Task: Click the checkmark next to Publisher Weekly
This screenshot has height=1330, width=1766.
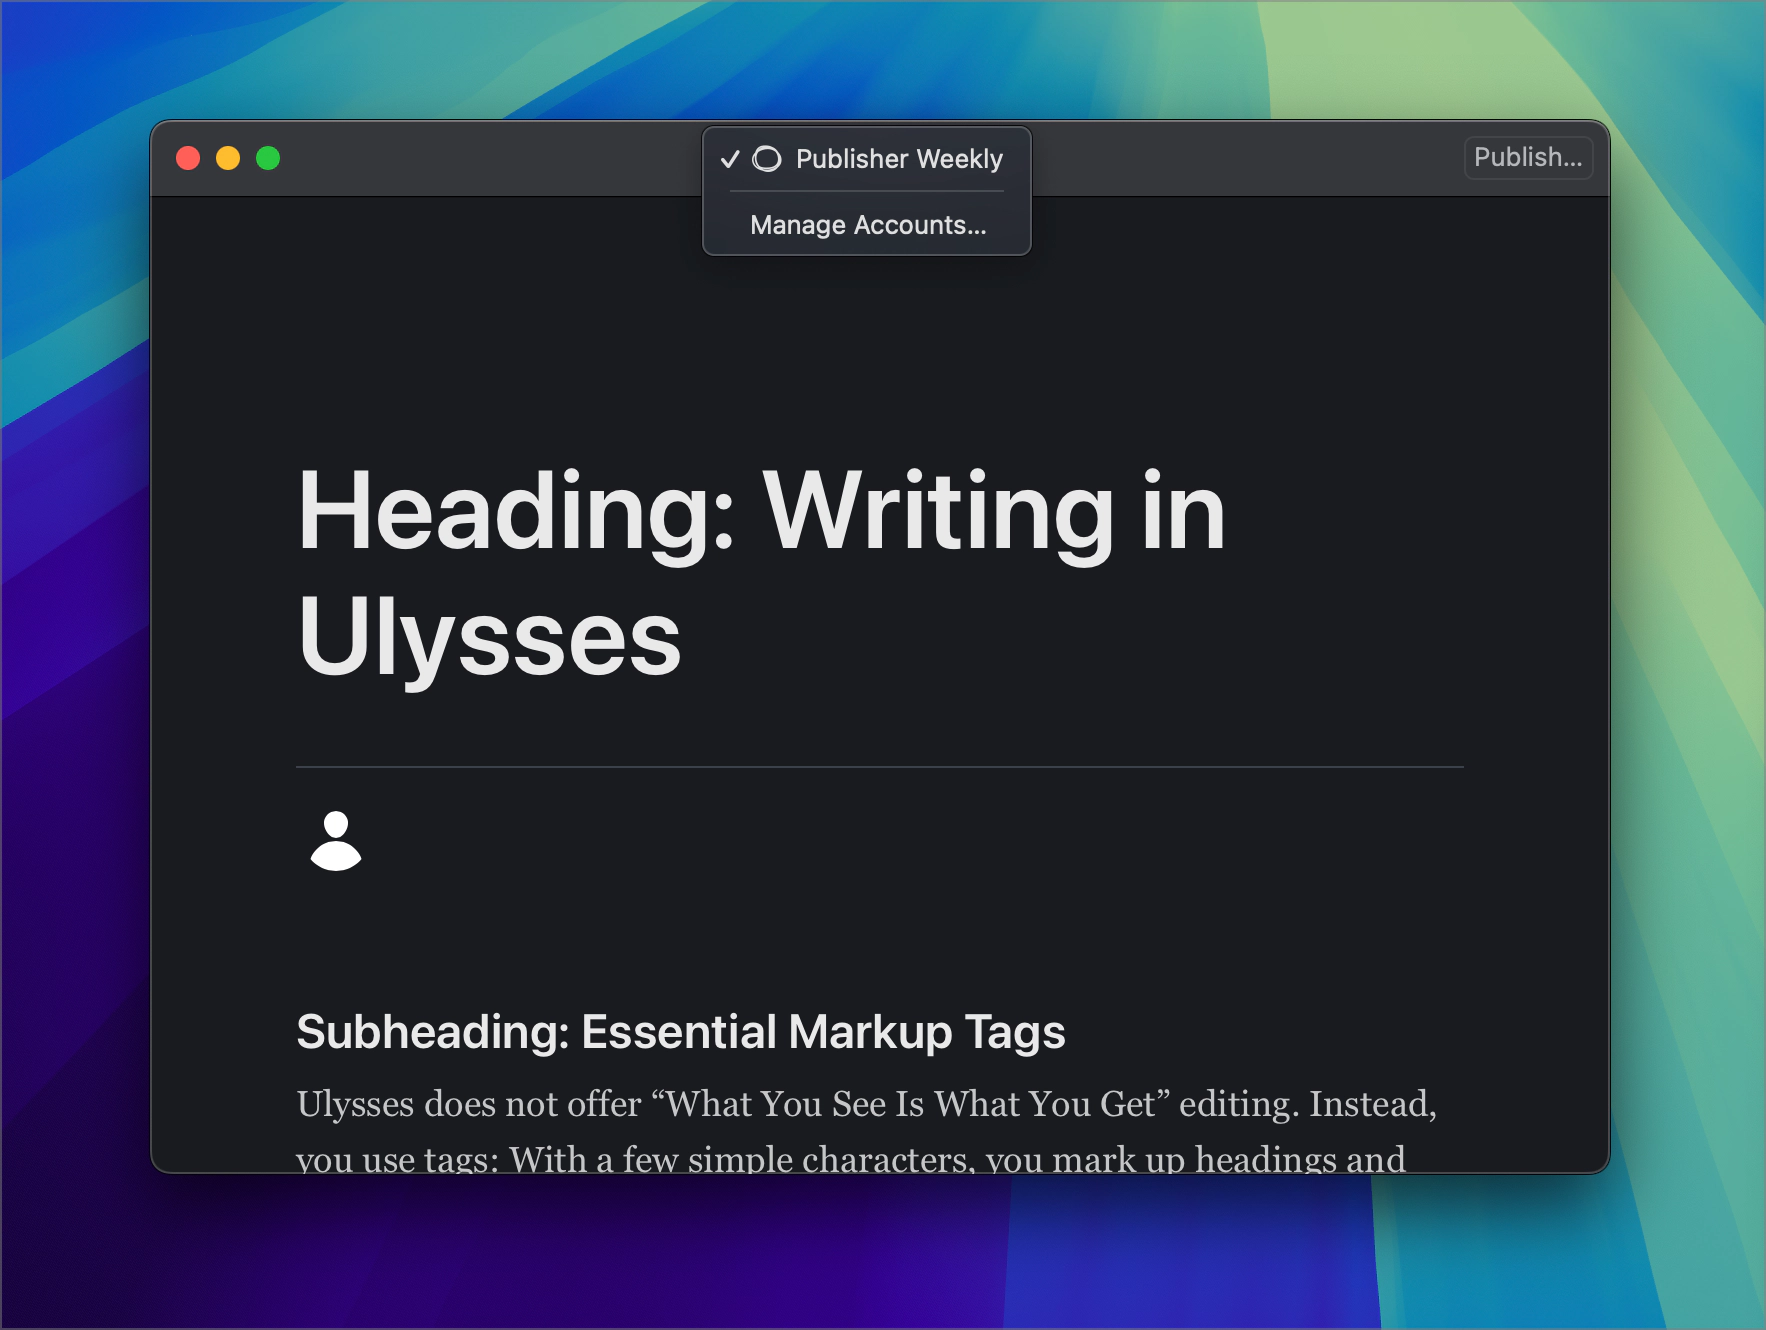Action: coord(730,159)
